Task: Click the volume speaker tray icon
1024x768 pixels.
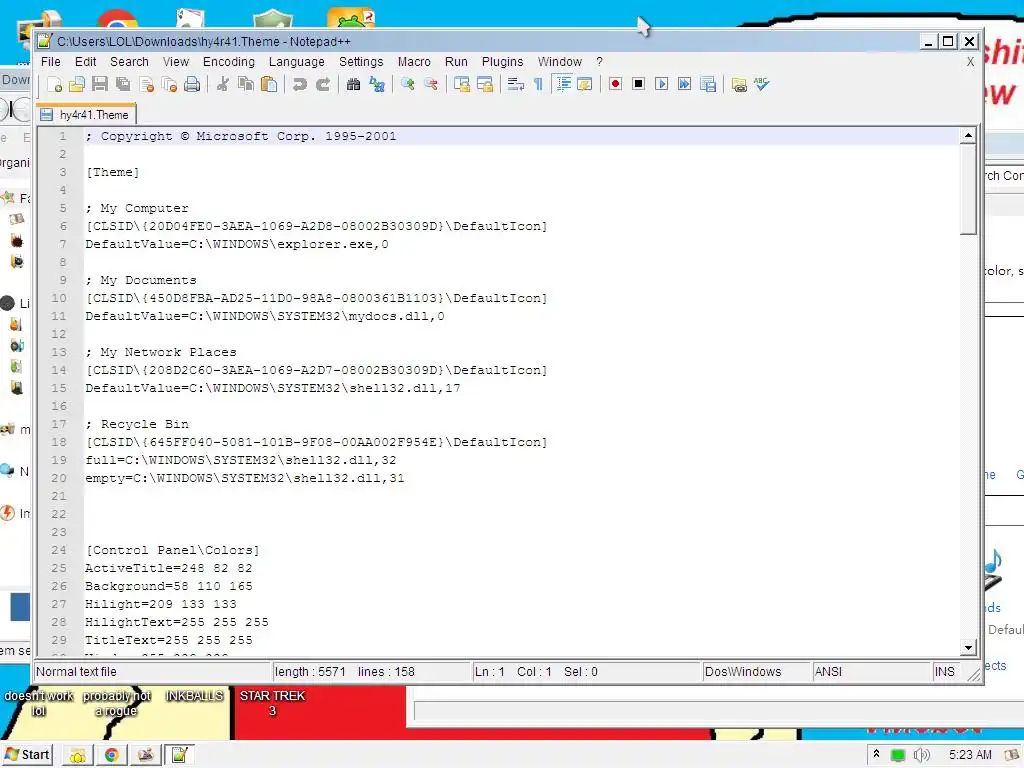Action: click(x=921, y=755)
